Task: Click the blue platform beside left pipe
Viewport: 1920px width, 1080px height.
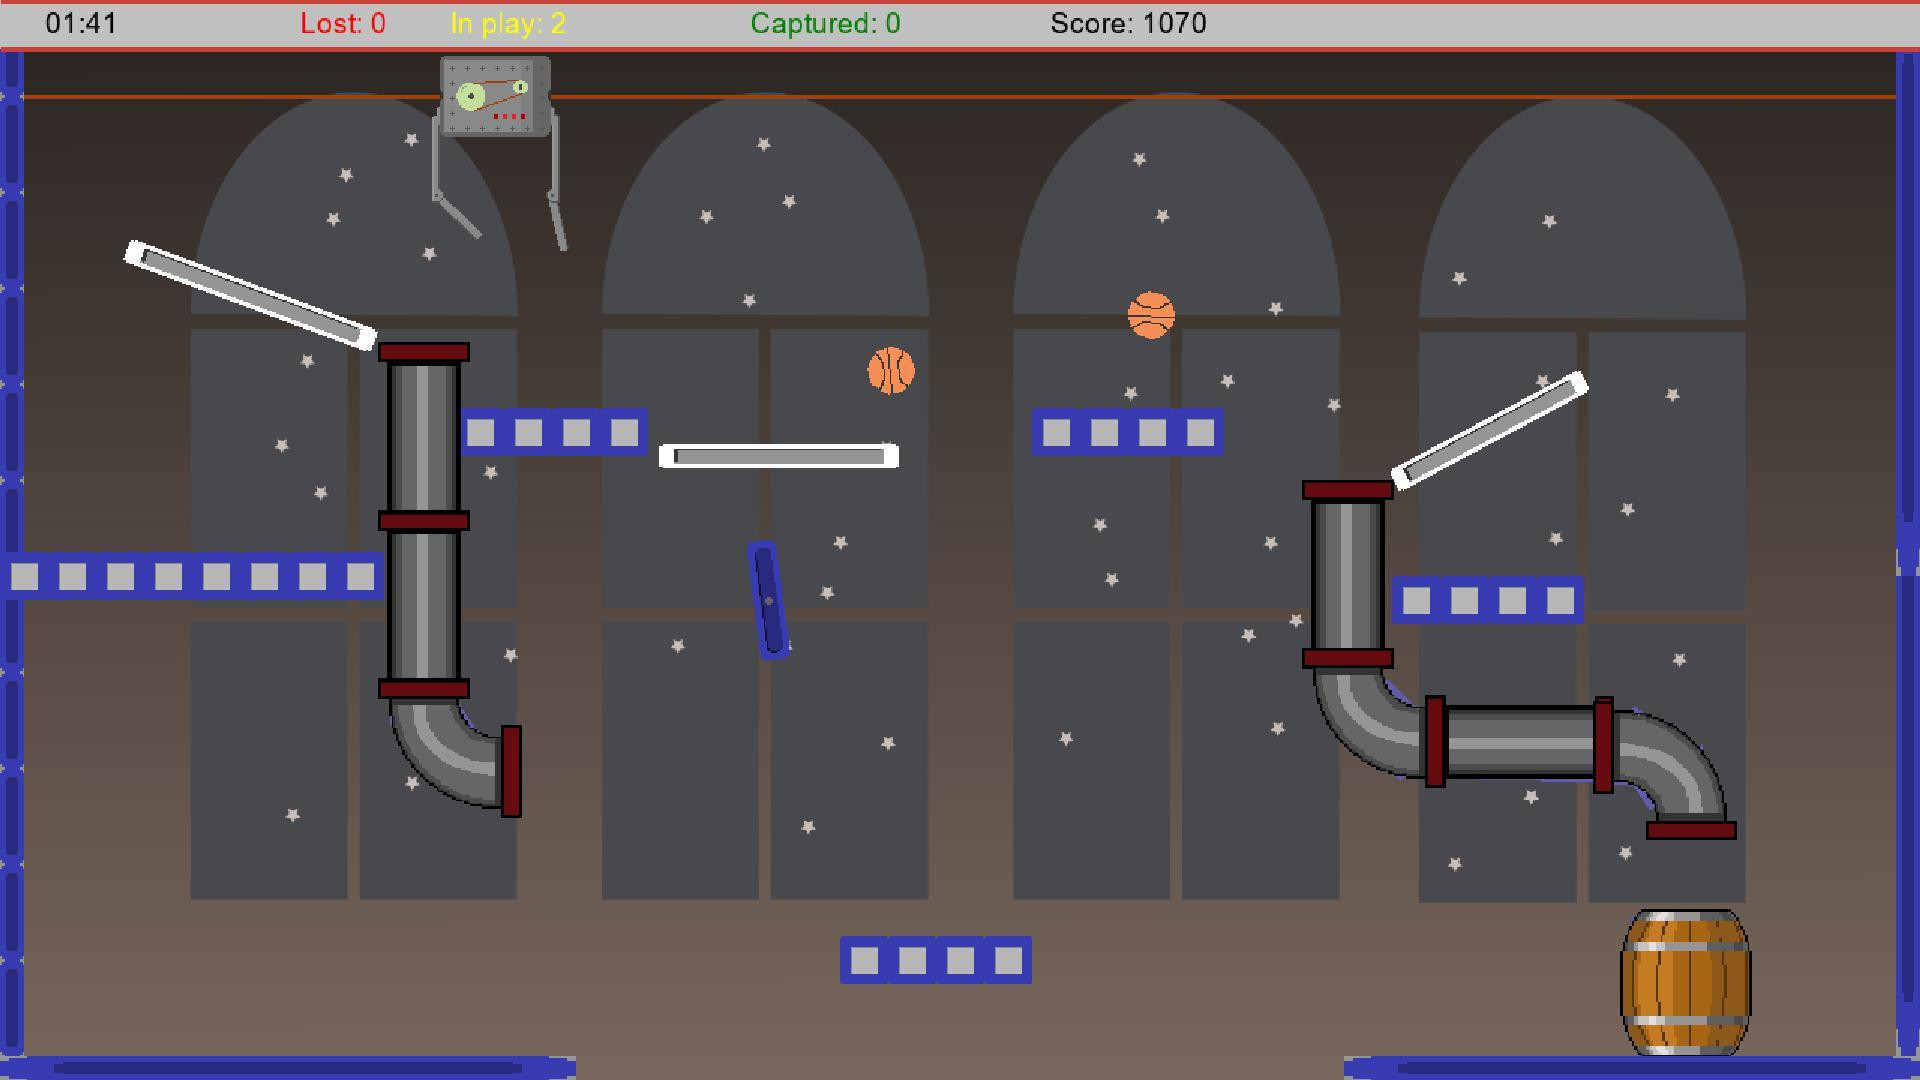Action: [x=553, y=432]
